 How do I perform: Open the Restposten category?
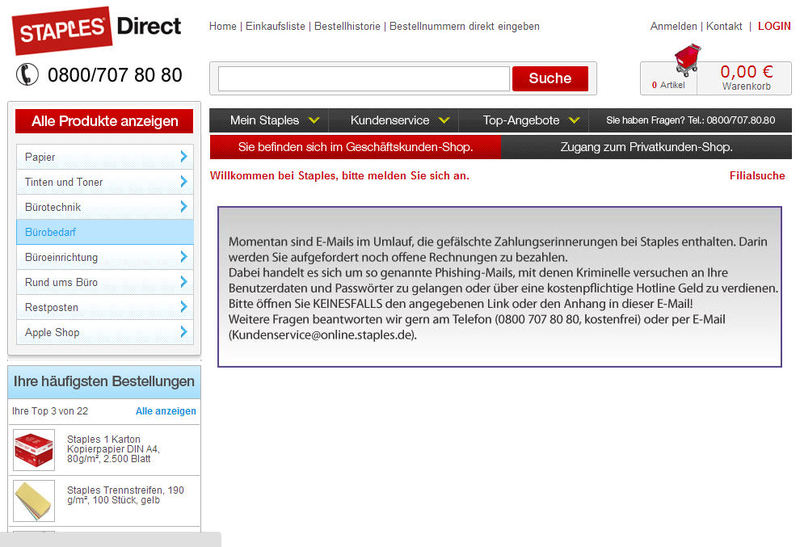105,307
